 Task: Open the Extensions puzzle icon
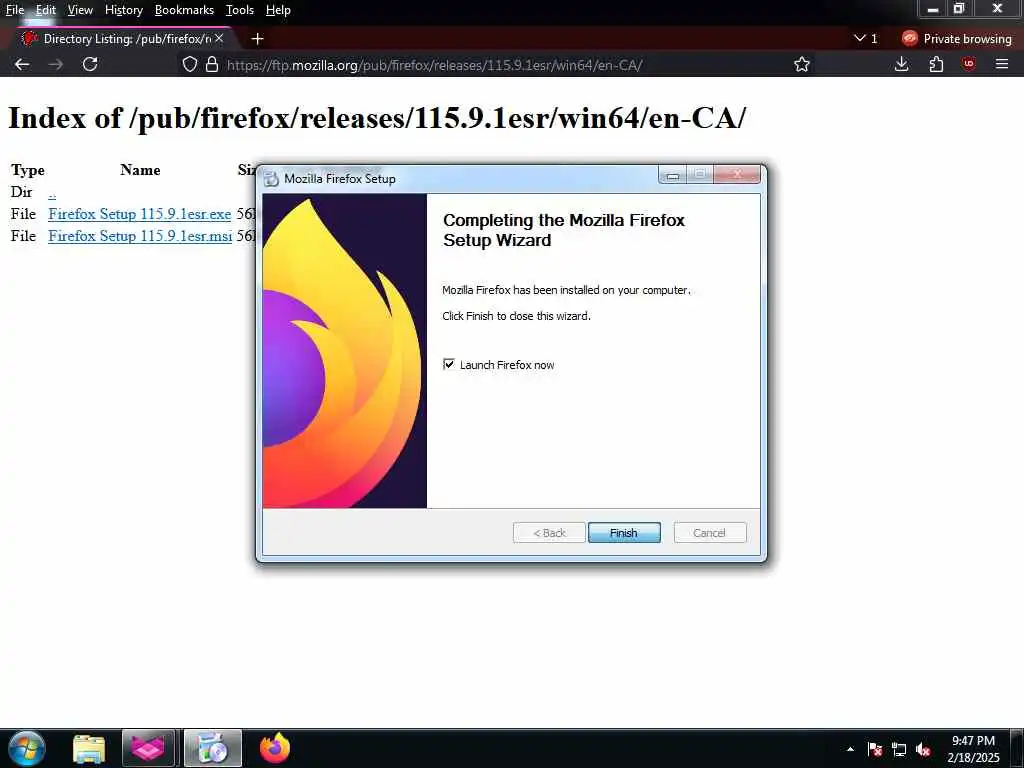click(936, 64)
